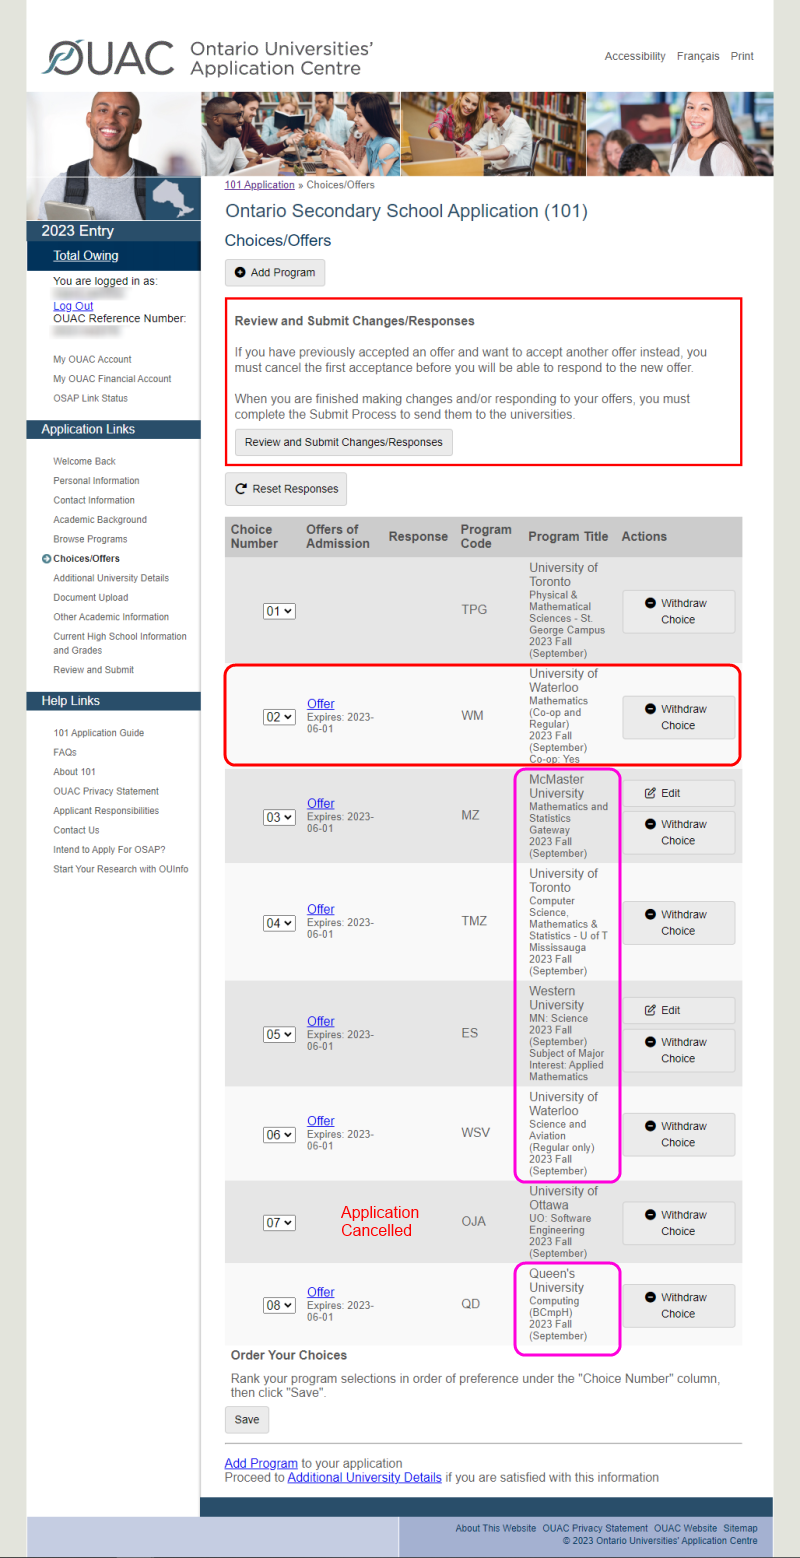800x1558 pixels.
Task: Select Browse Programs in sidebar
Action: [x=90, y=539]
